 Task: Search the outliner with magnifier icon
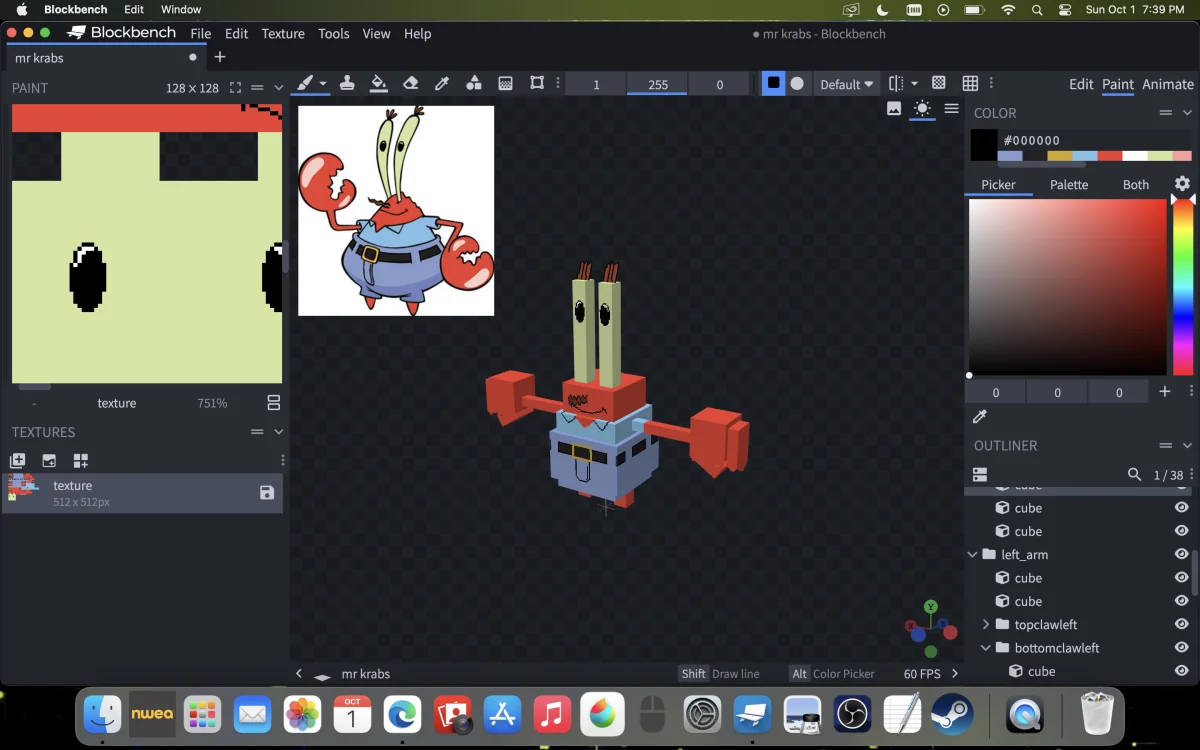[1134, 474]
